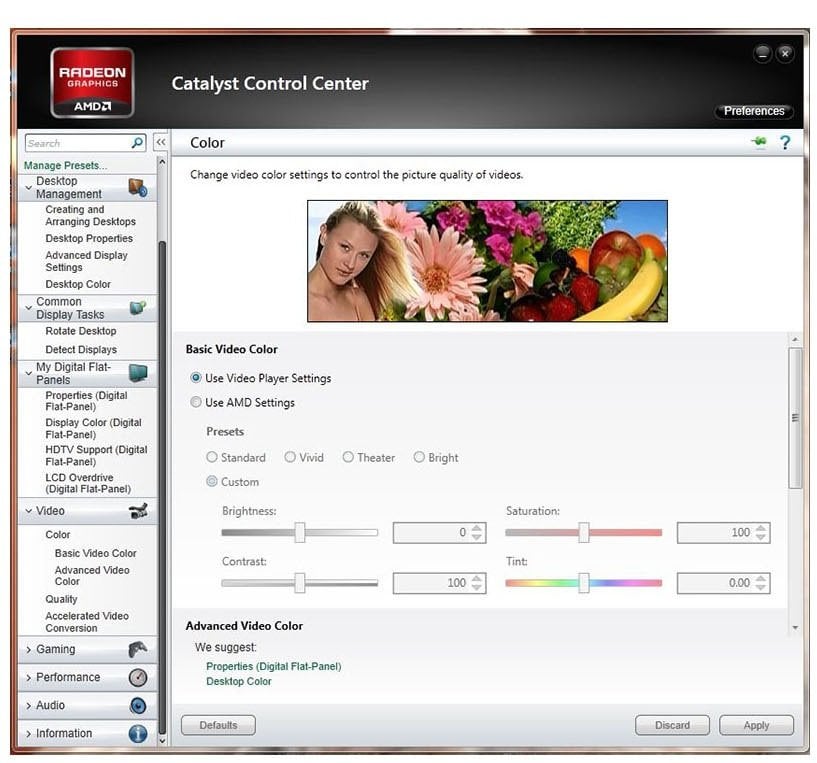The image size is (817, 763).
Task: Click the Defaults button
Action: pyautogui.click(x=218, y=725)
